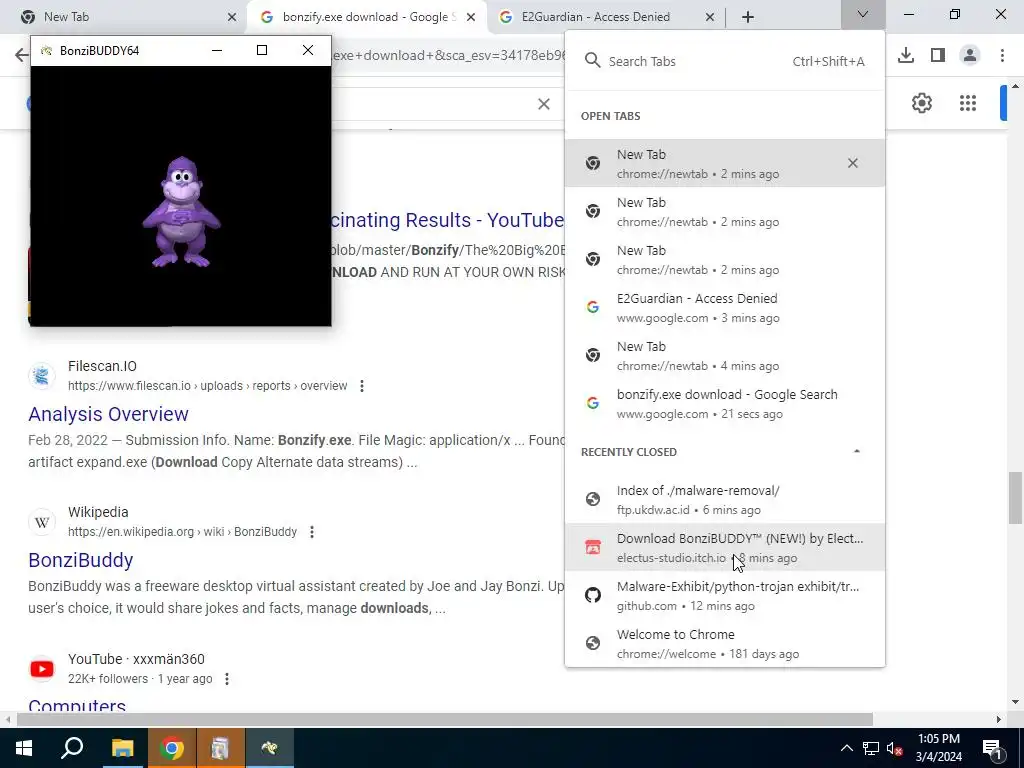Screen dimensions: 1024x768
Task: Click the Bonzi gorilla in BonziBUDDY64 window
Action: coord(182,212)
